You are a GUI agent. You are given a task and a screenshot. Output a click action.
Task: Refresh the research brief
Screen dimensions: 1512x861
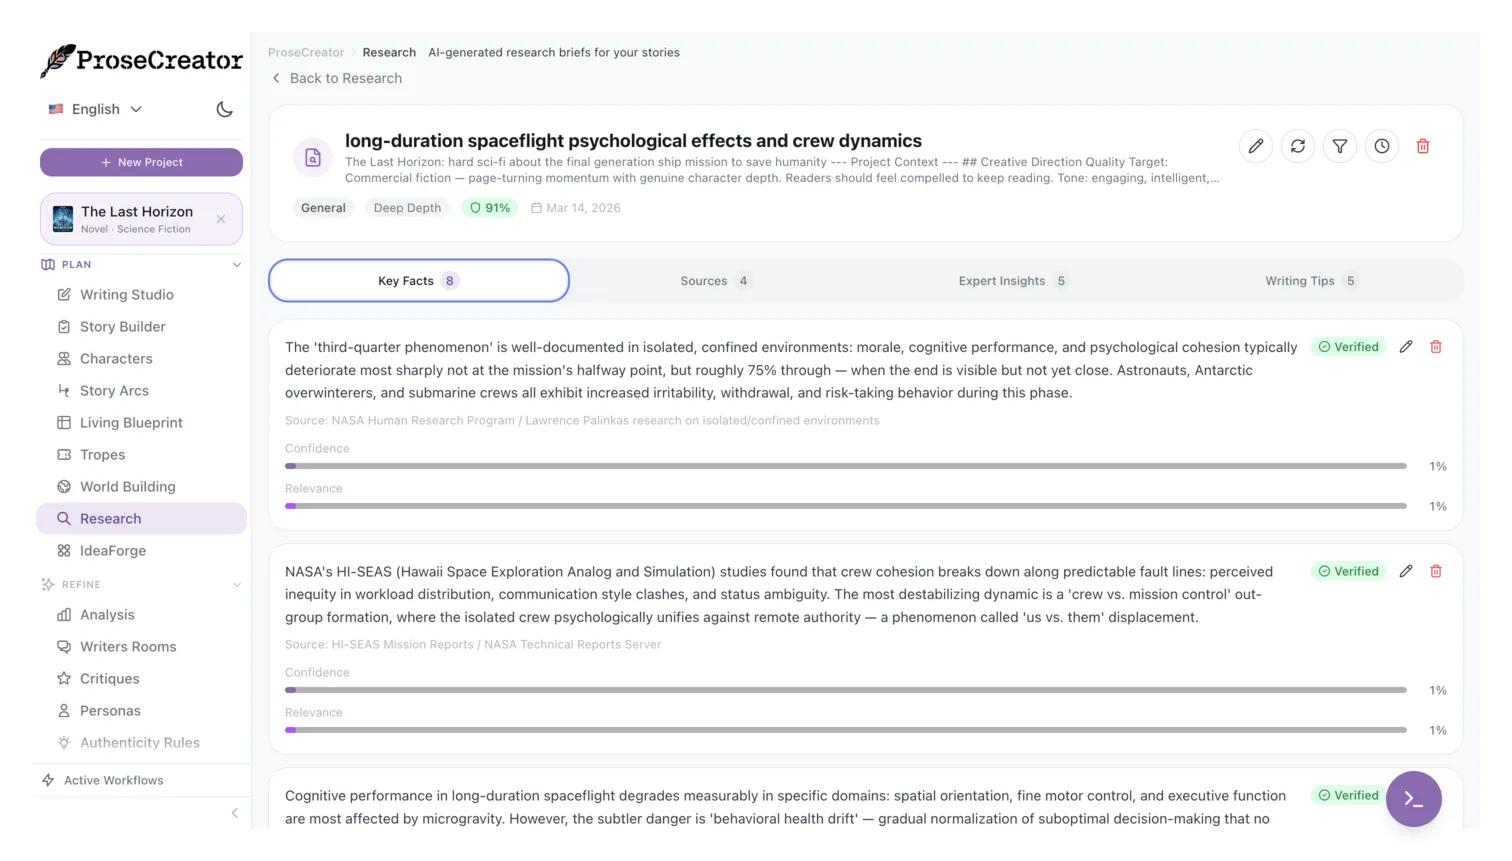tap(1297, 146)
